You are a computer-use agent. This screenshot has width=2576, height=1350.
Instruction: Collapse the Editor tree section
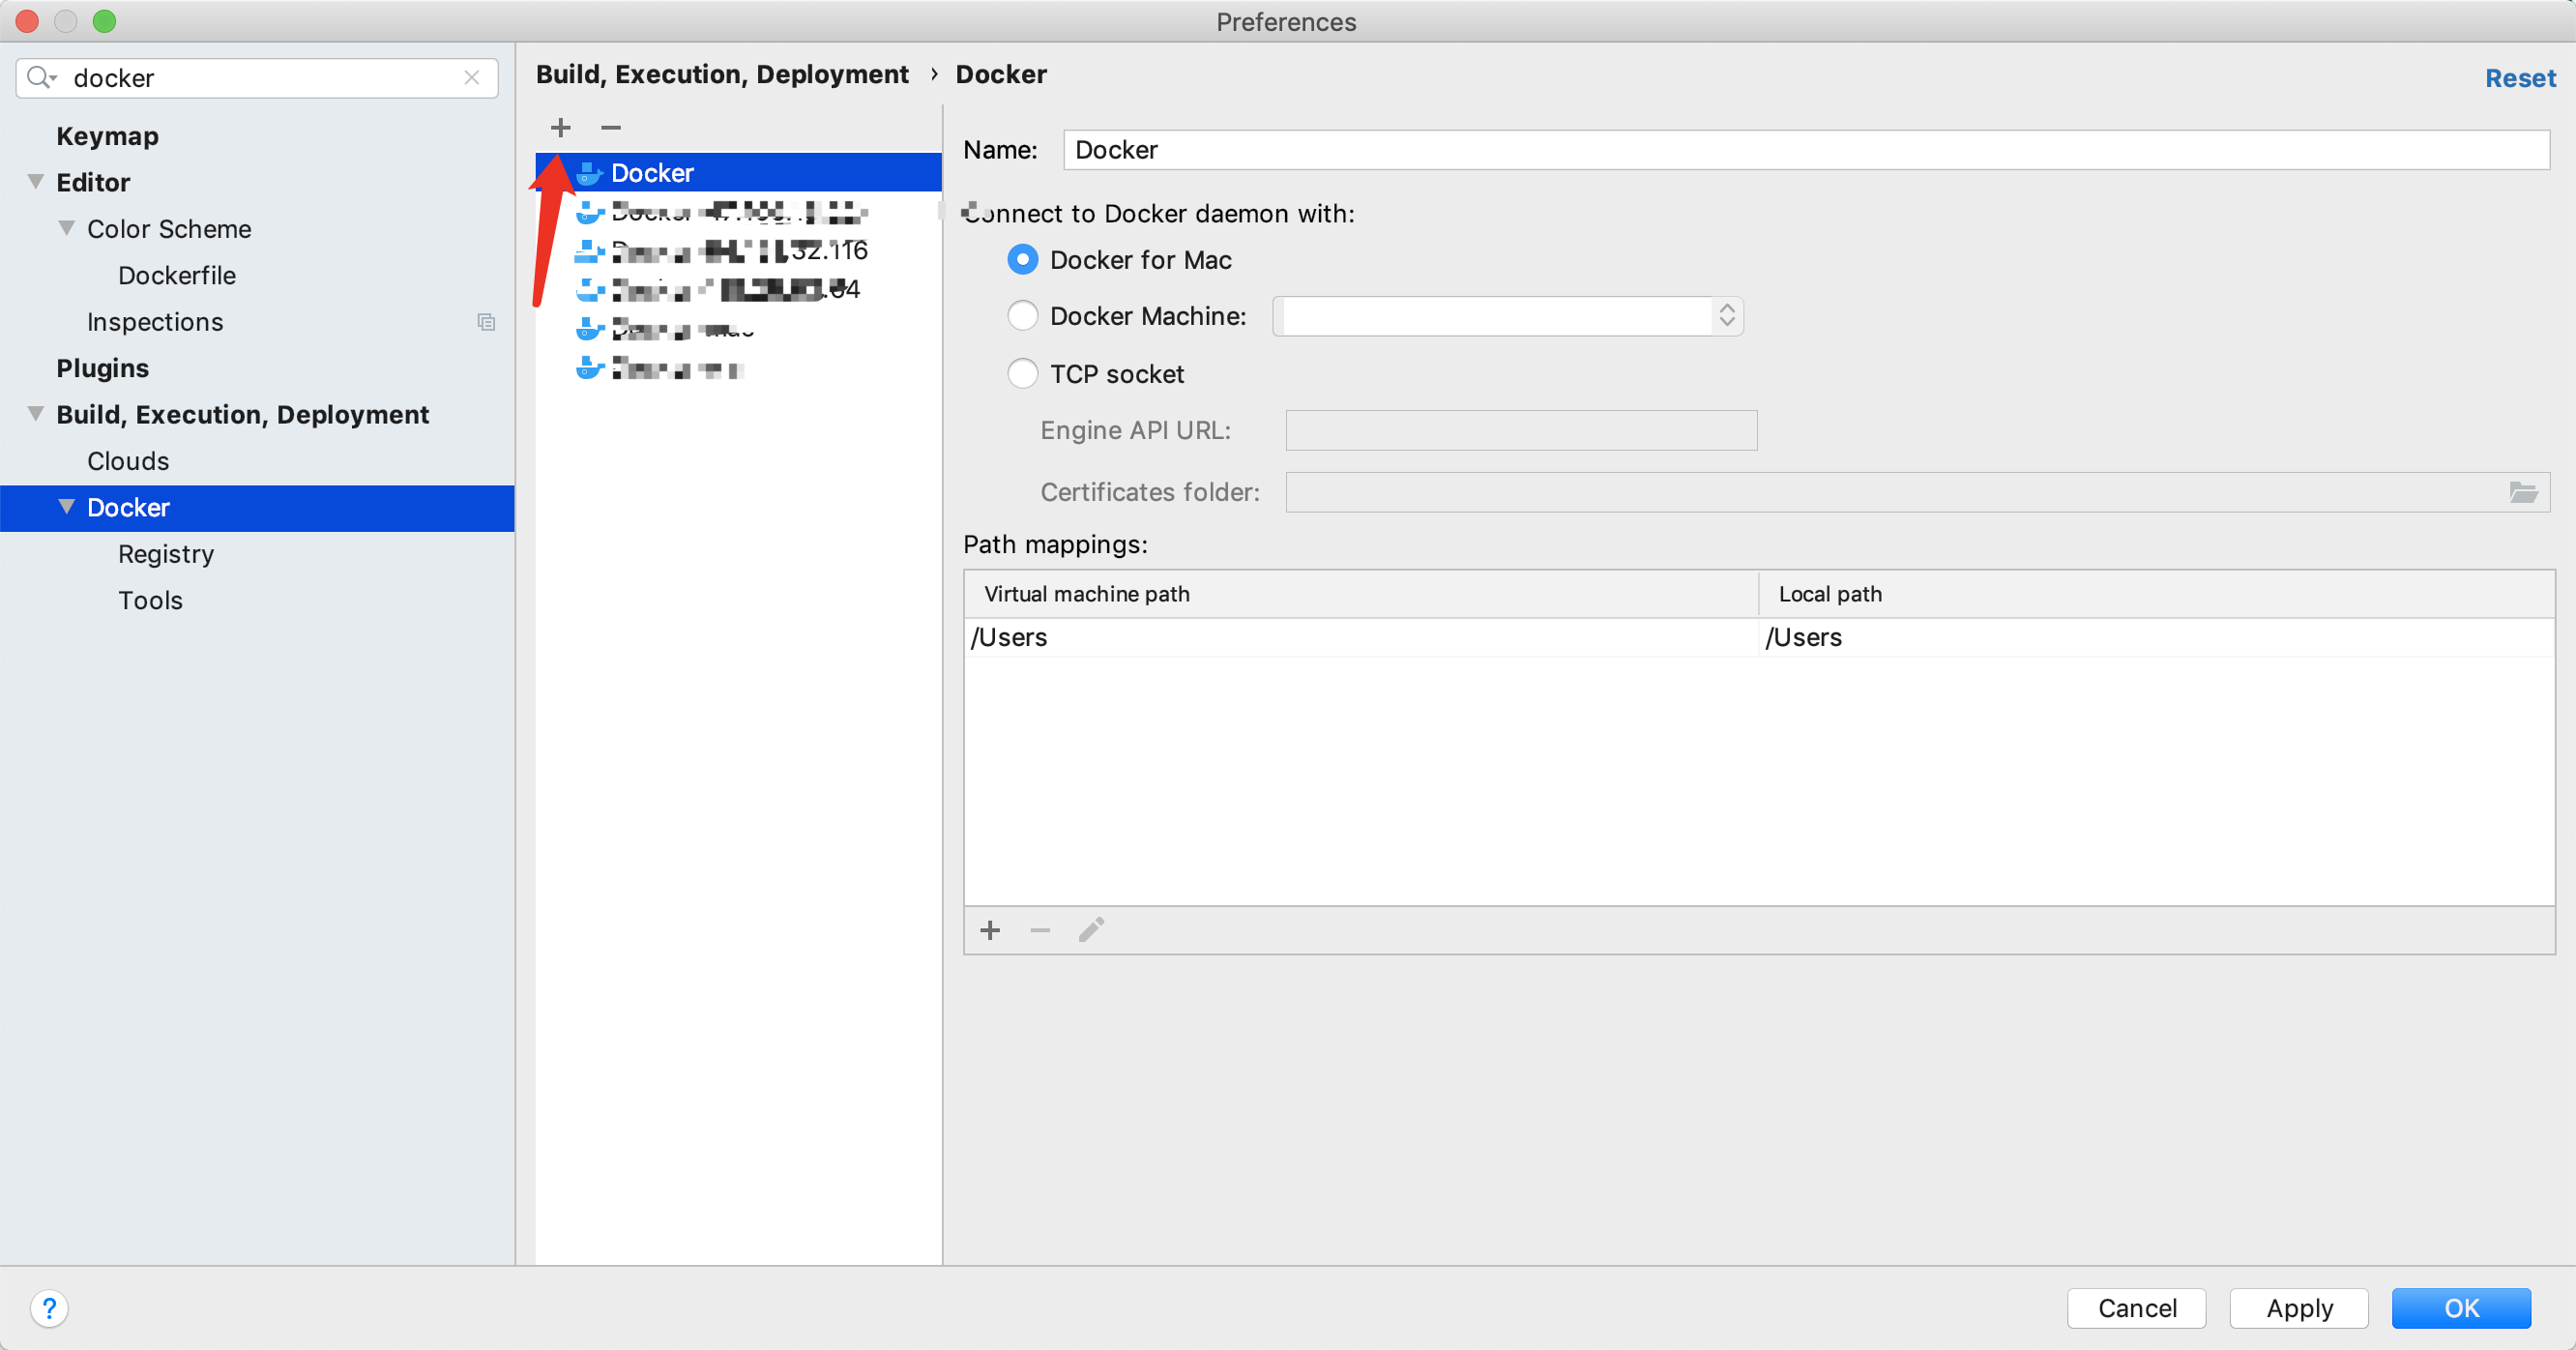tap(36, 182)
